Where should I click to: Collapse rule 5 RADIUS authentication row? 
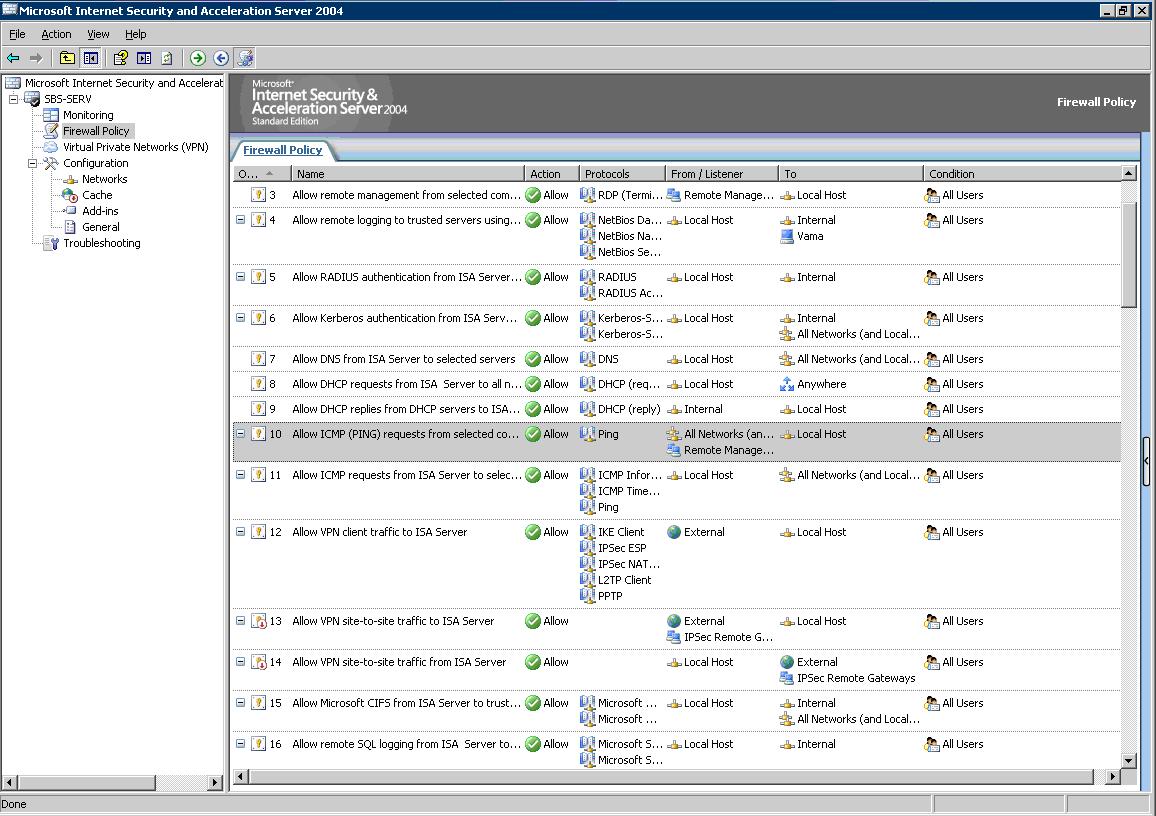pos(240,276)
